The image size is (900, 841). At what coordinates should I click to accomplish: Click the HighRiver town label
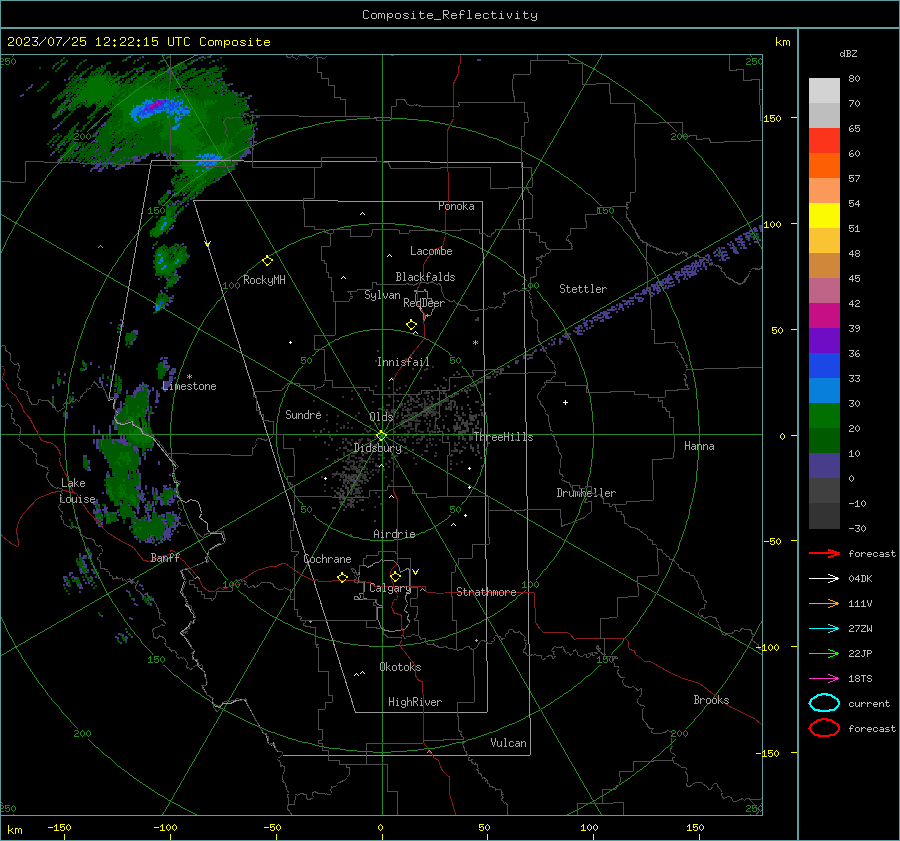pyautogui.click(x=415, y=702)
